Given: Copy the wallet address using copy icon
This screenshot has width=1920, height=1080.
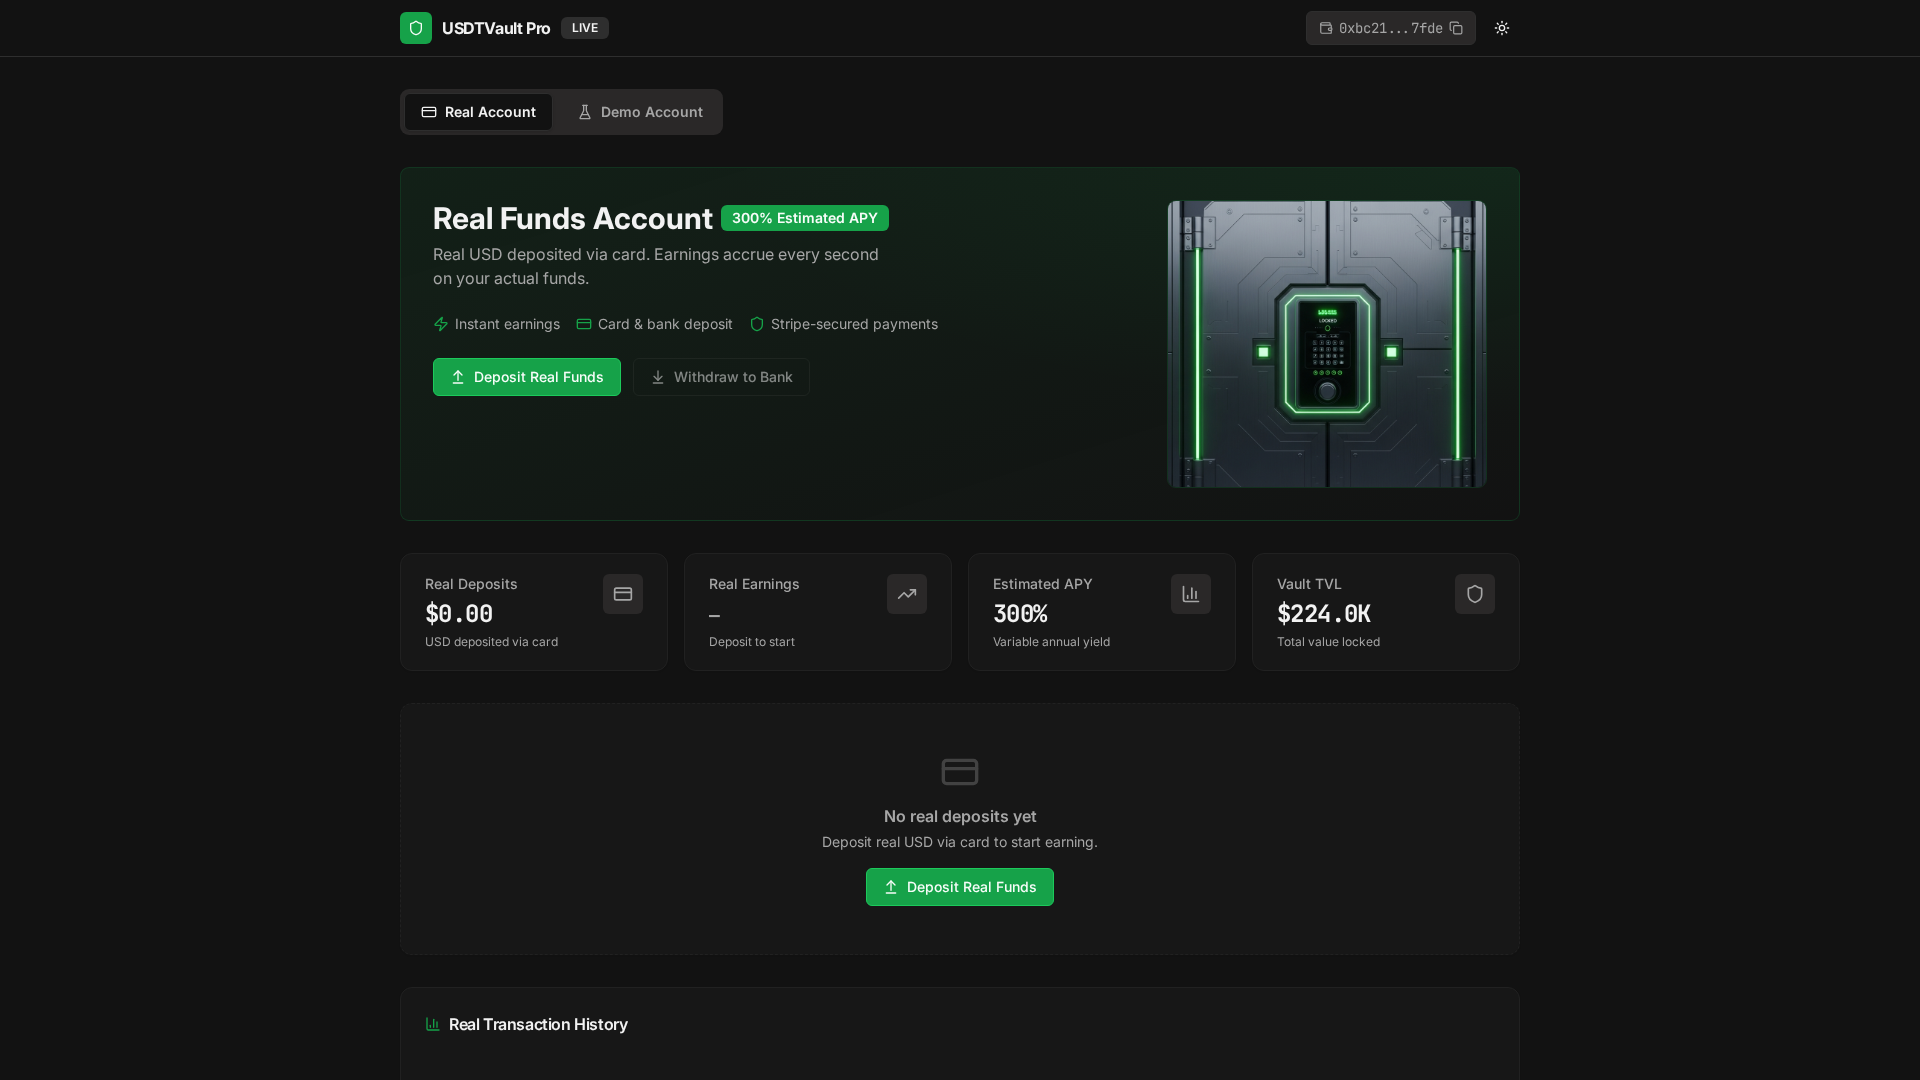Looking at the screenshot, I should pos(1457,28).
